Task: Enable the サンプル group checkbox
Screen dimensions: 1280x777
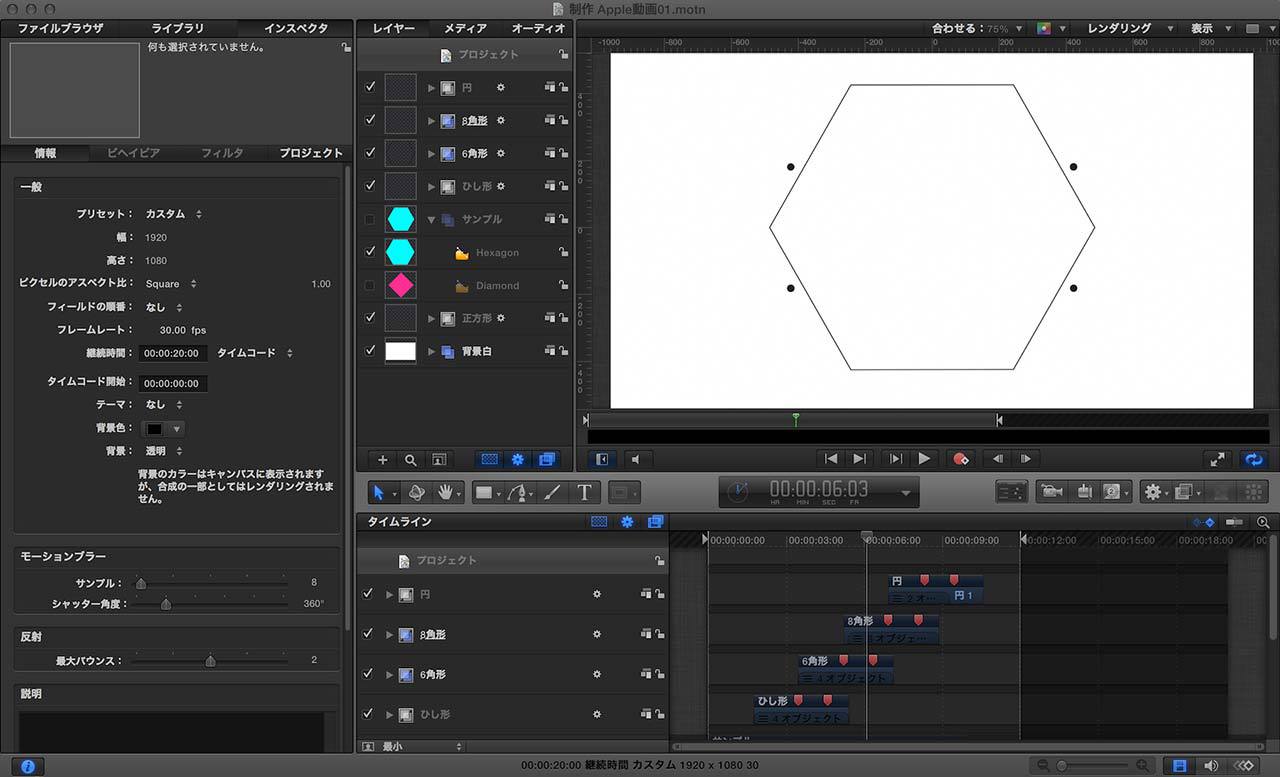Action: click(370, 219)
